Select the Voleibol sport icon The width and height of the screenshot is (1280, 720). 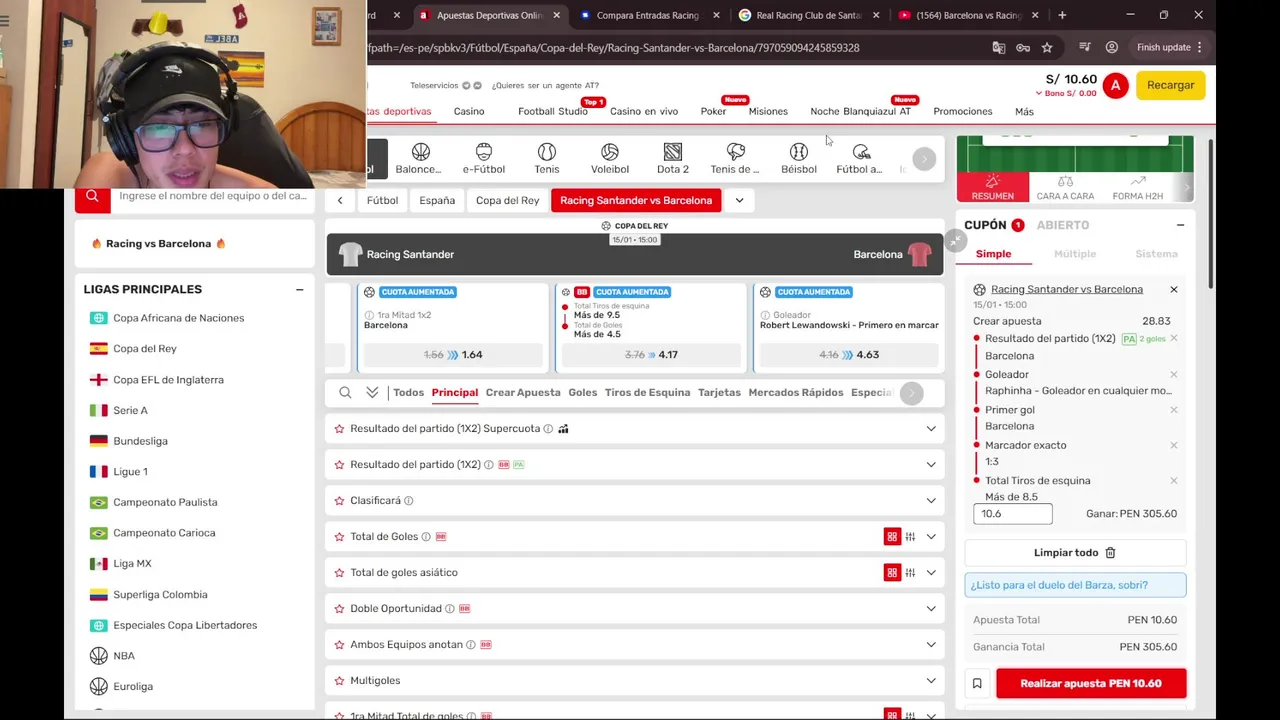point(610,151)
